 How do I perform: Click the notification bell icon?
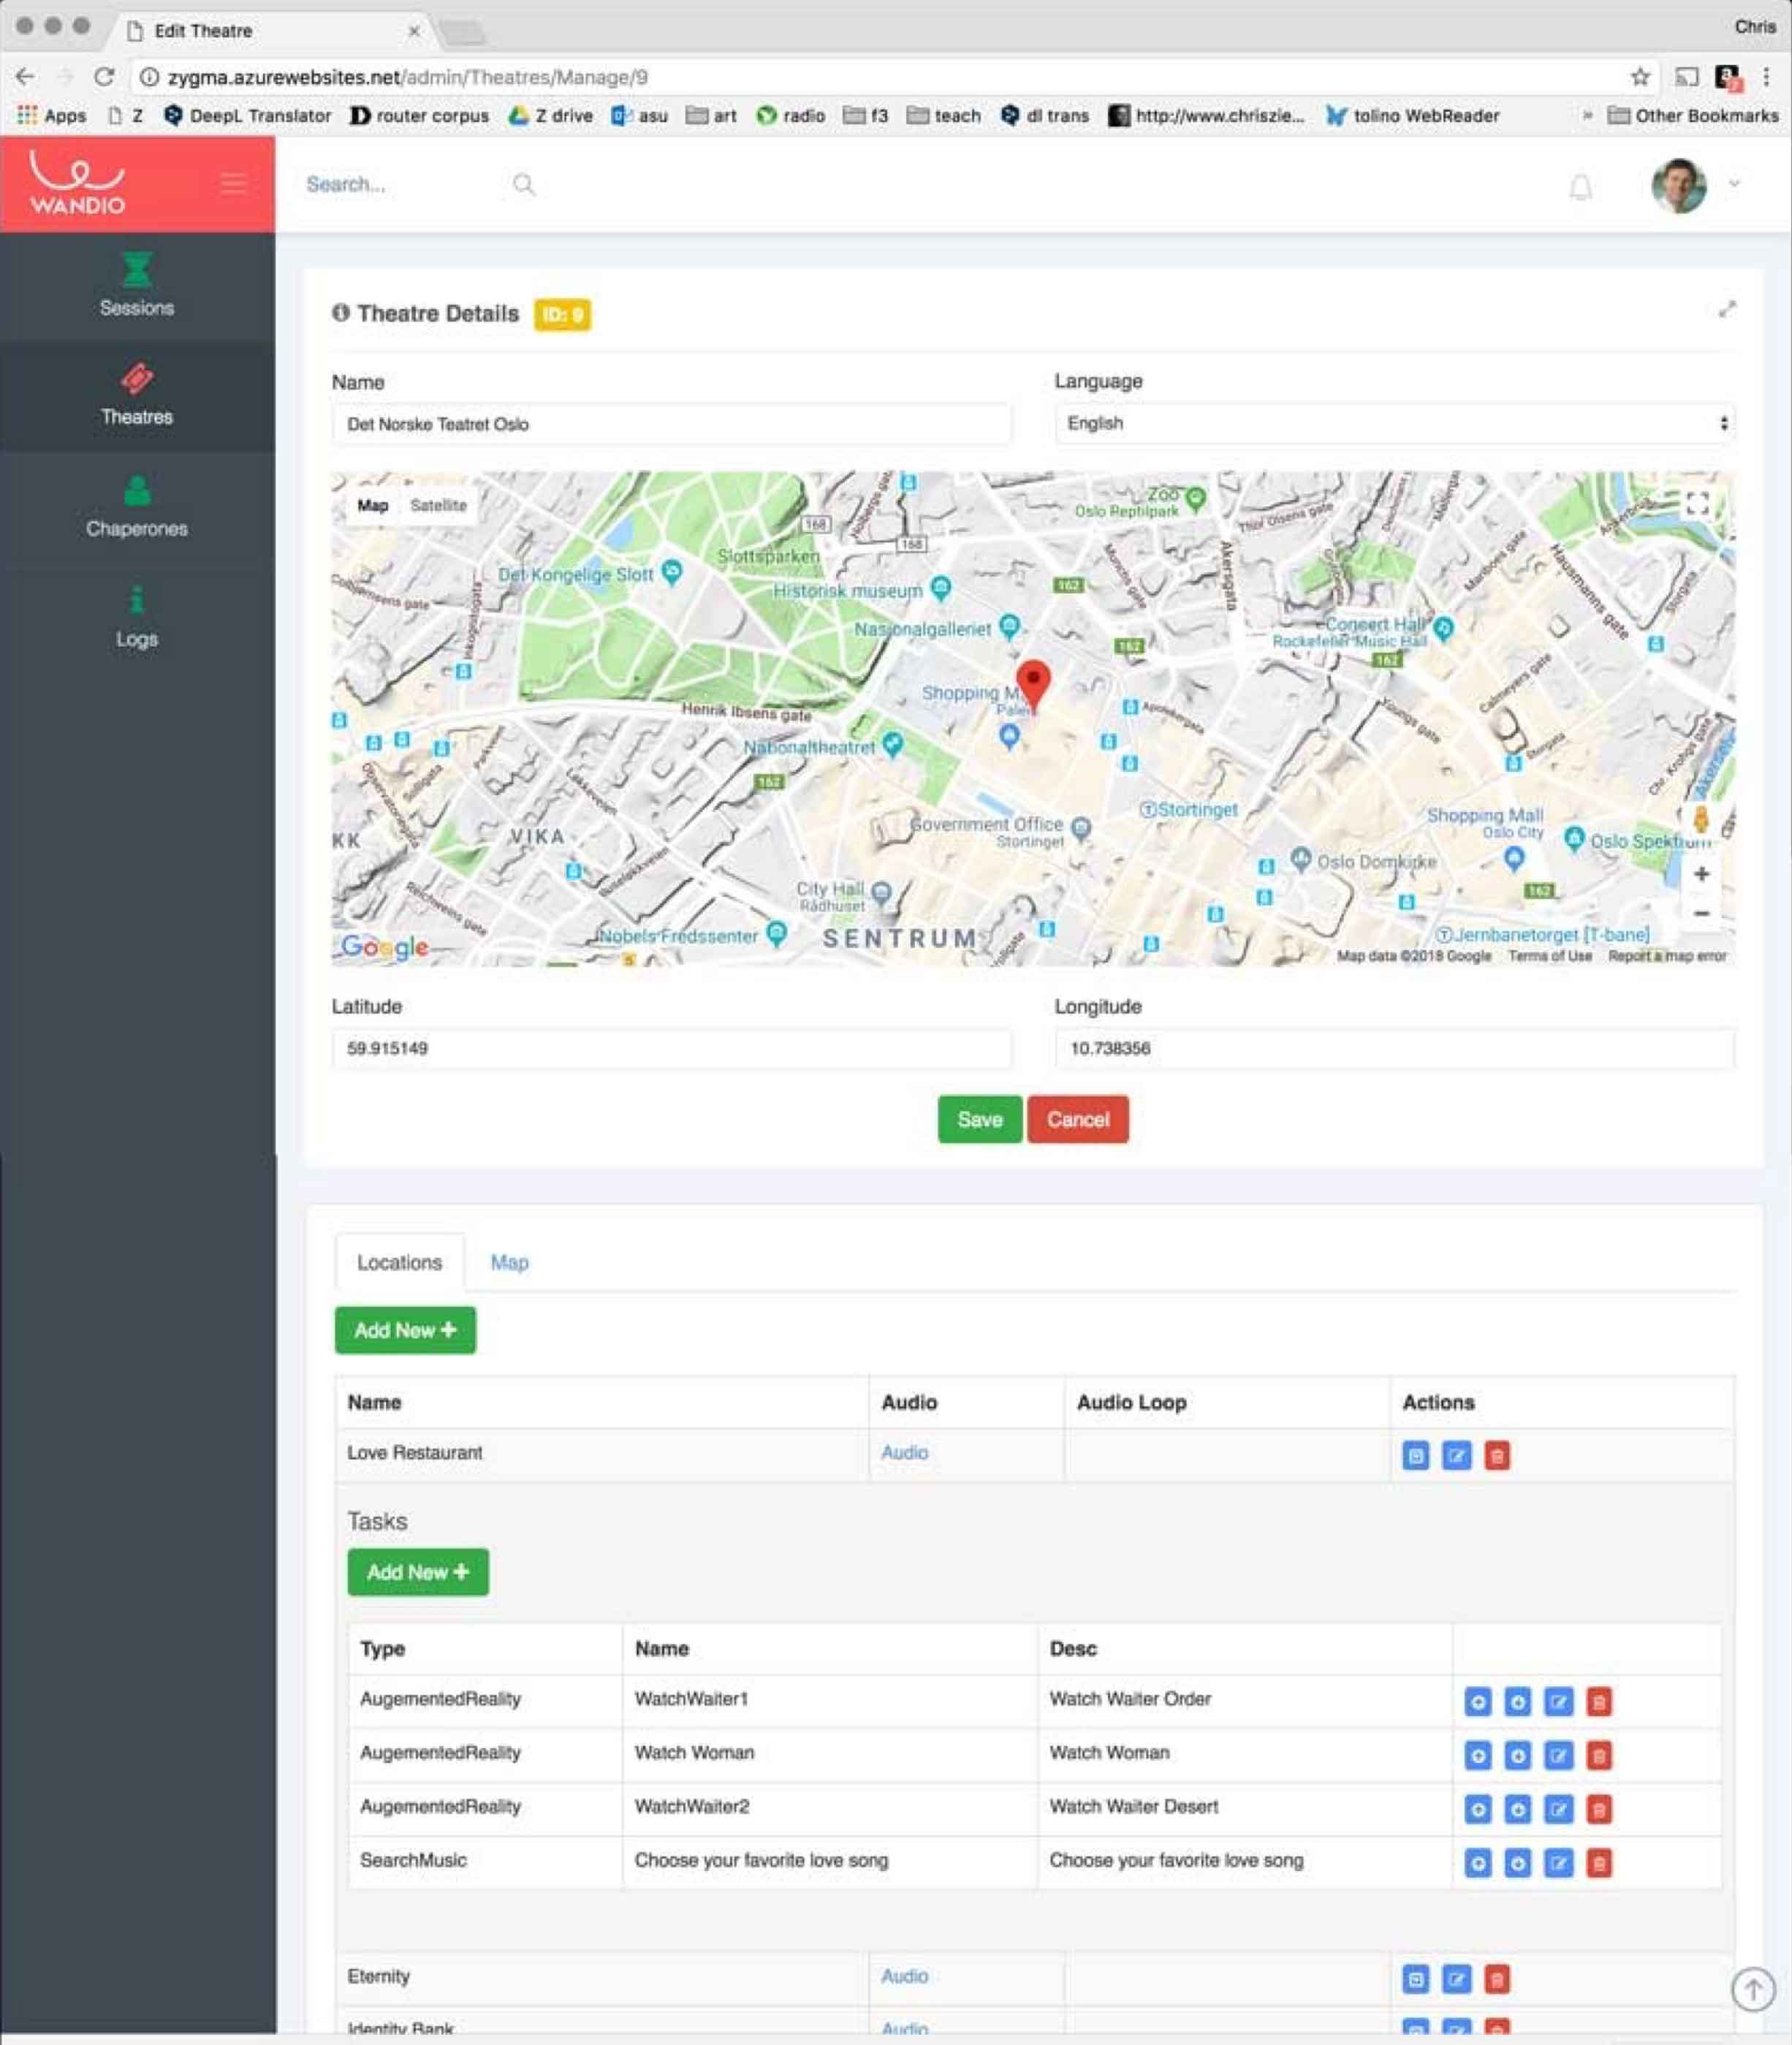tap(1580, 187)
